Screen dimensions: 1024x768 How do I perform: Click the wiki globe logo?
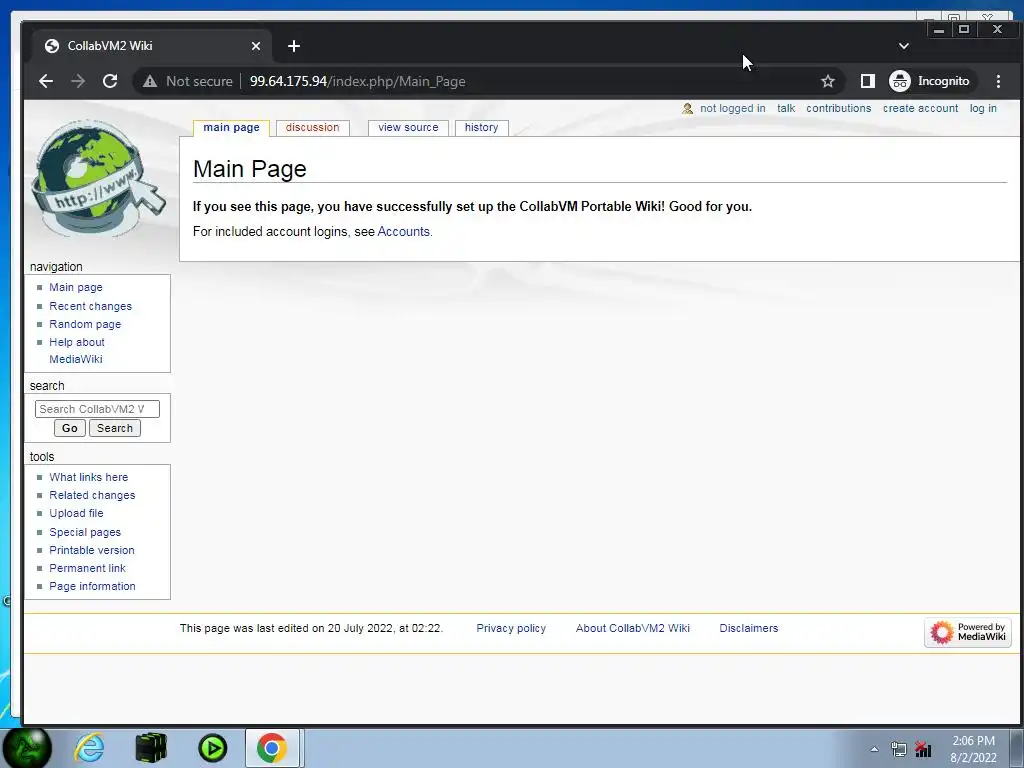click(97, 178)
